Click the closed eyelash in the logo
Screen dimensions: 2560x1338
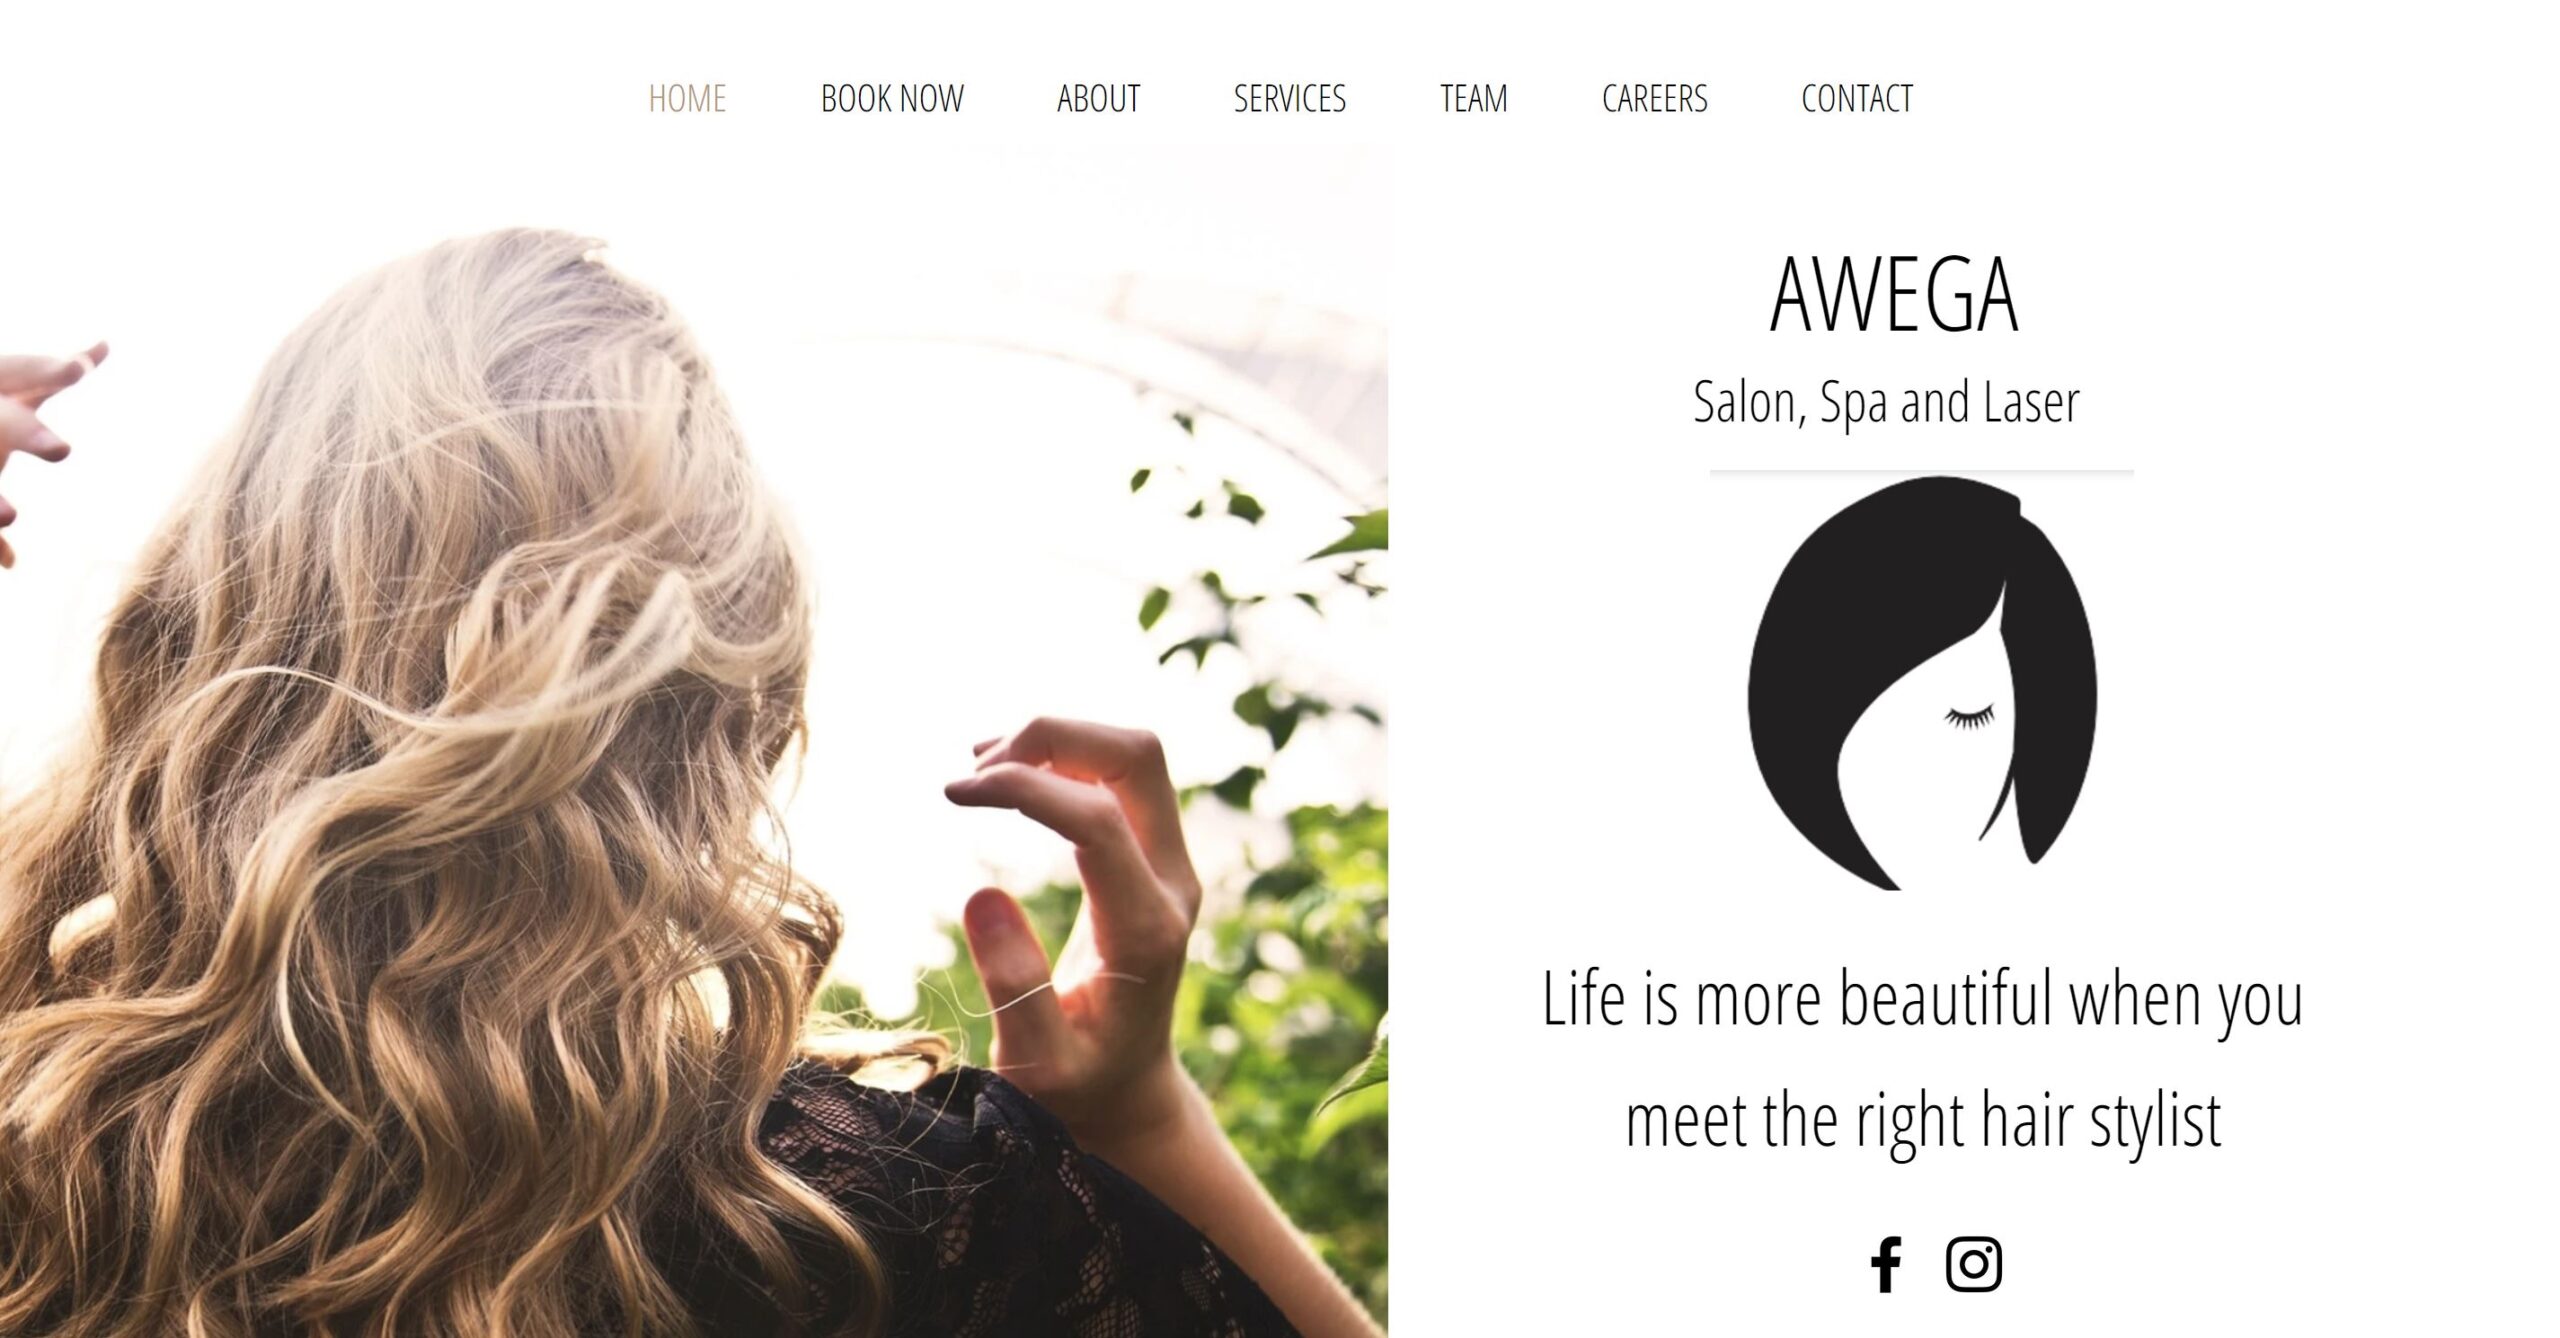pyautogui.click(x=1969, y=716)
